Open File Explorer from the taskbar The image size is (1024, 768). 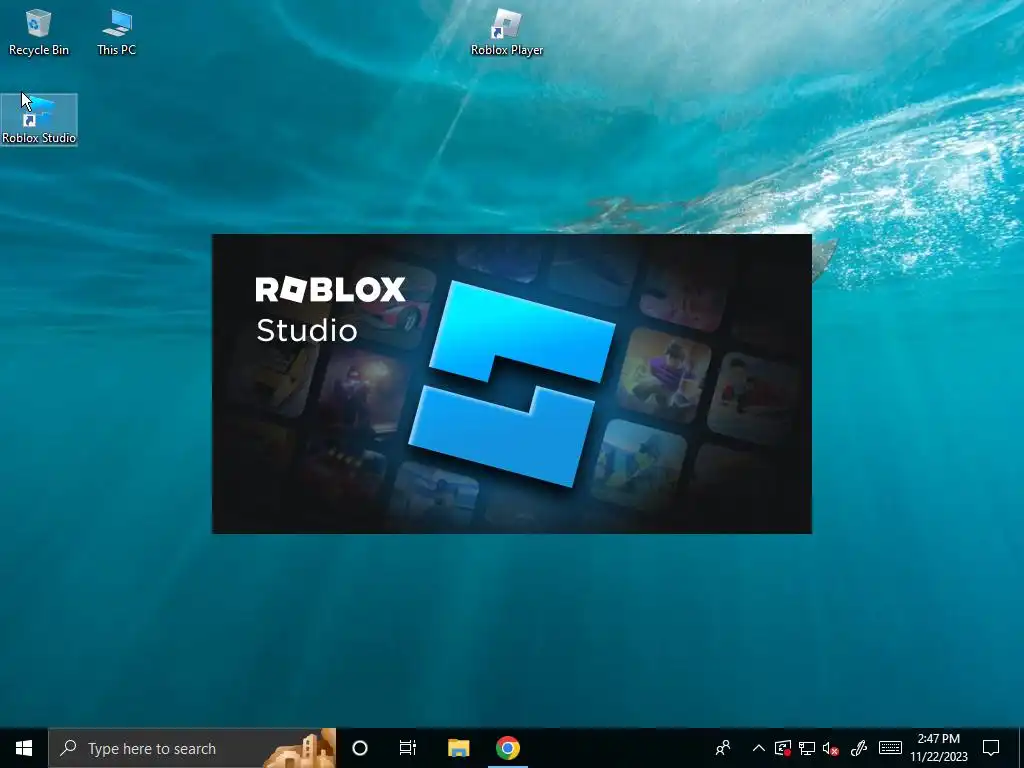point(458,748)
